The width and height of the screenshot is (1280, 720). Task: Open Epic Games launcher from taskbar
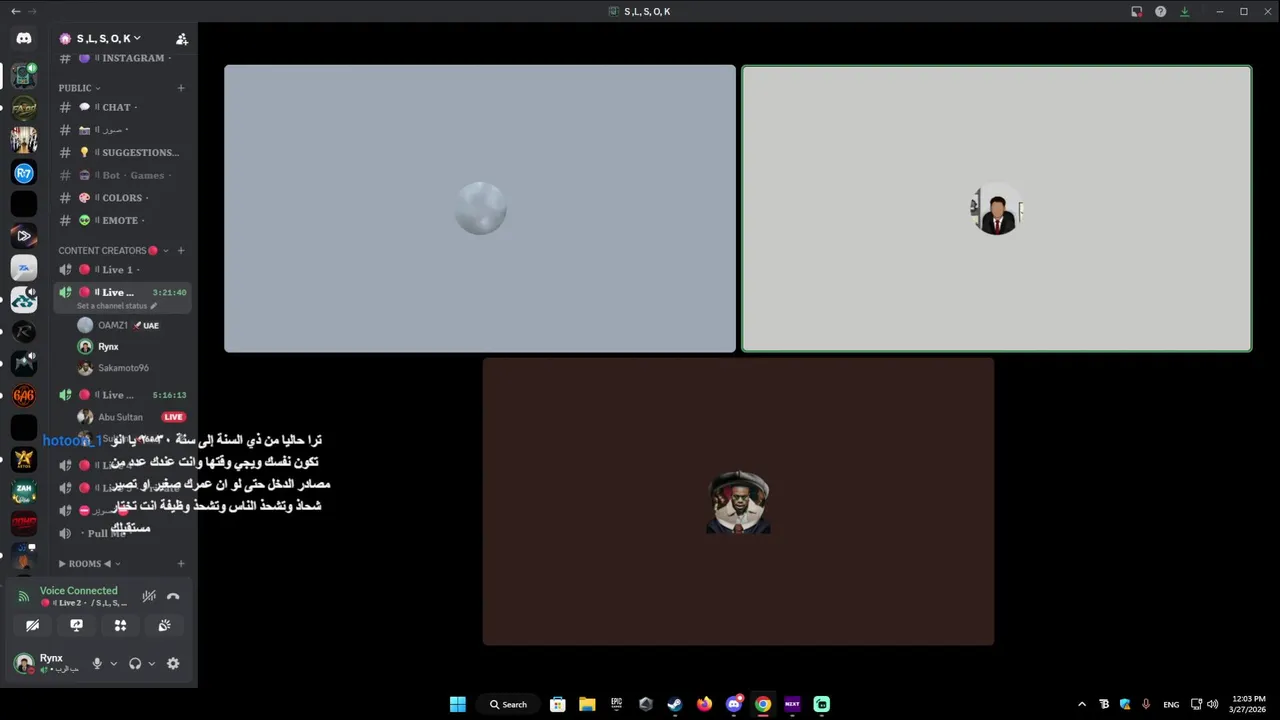pos(617,704)
